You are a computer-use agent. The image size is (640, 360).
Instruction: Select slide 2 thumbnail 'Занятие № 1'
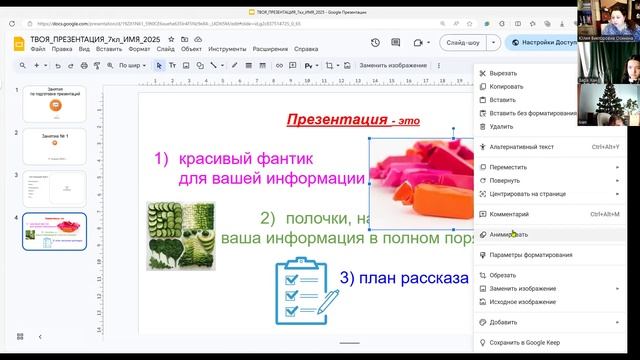(55, 147)
